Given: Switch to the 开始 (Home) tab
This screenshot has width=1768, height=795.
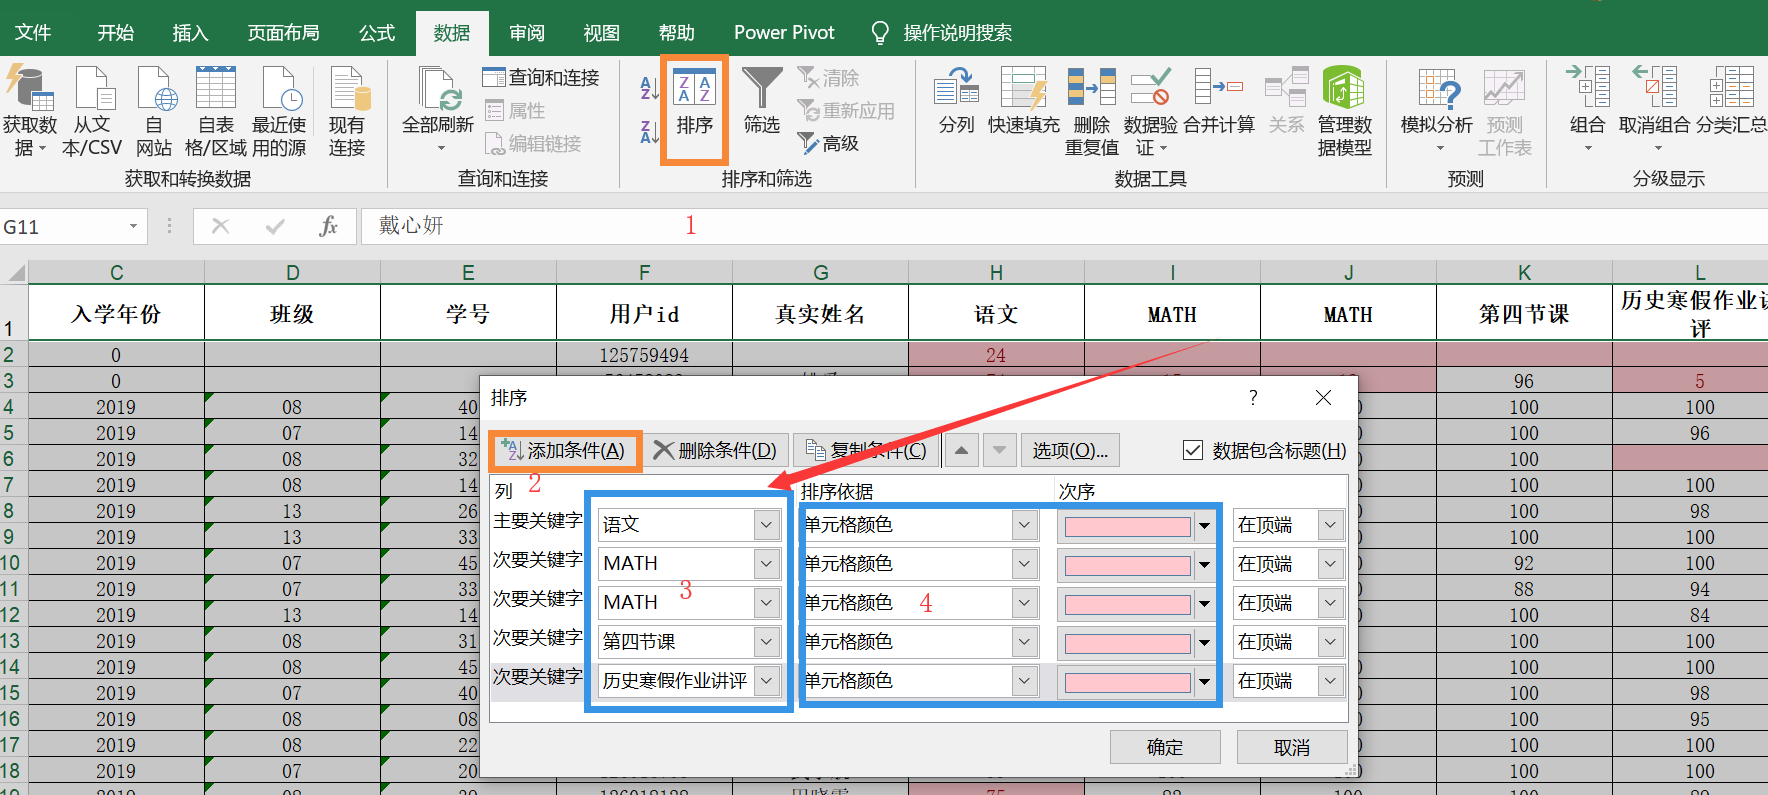Looking at the screenshot, I should [x=115, y=33].
